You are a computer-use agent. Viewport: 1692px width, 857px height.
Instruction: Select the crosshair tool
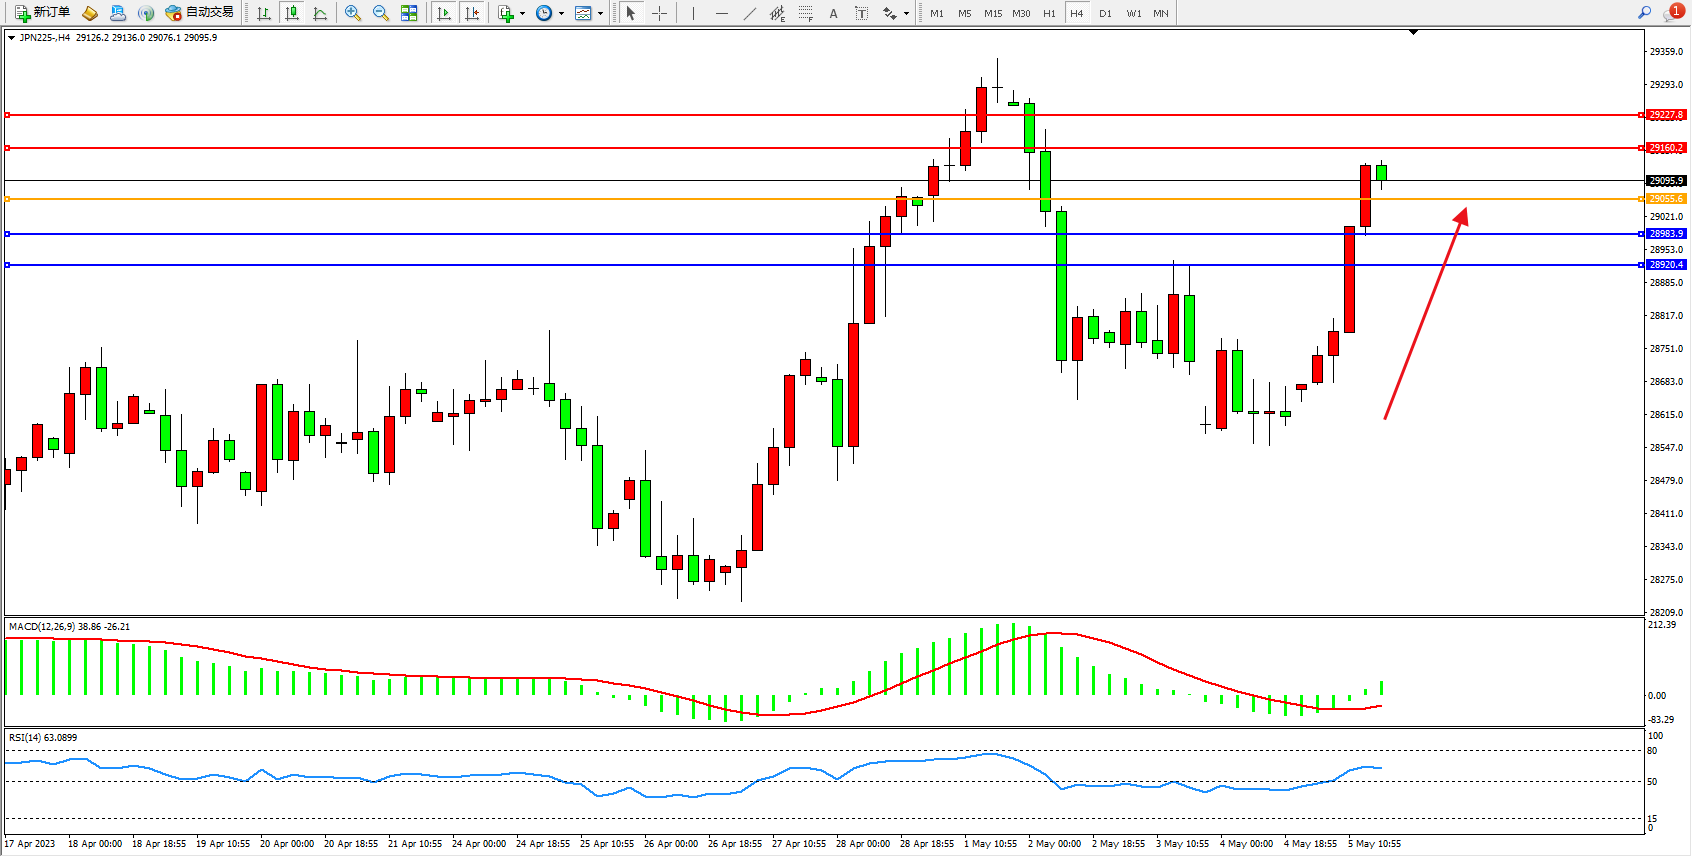pos(660,13)
